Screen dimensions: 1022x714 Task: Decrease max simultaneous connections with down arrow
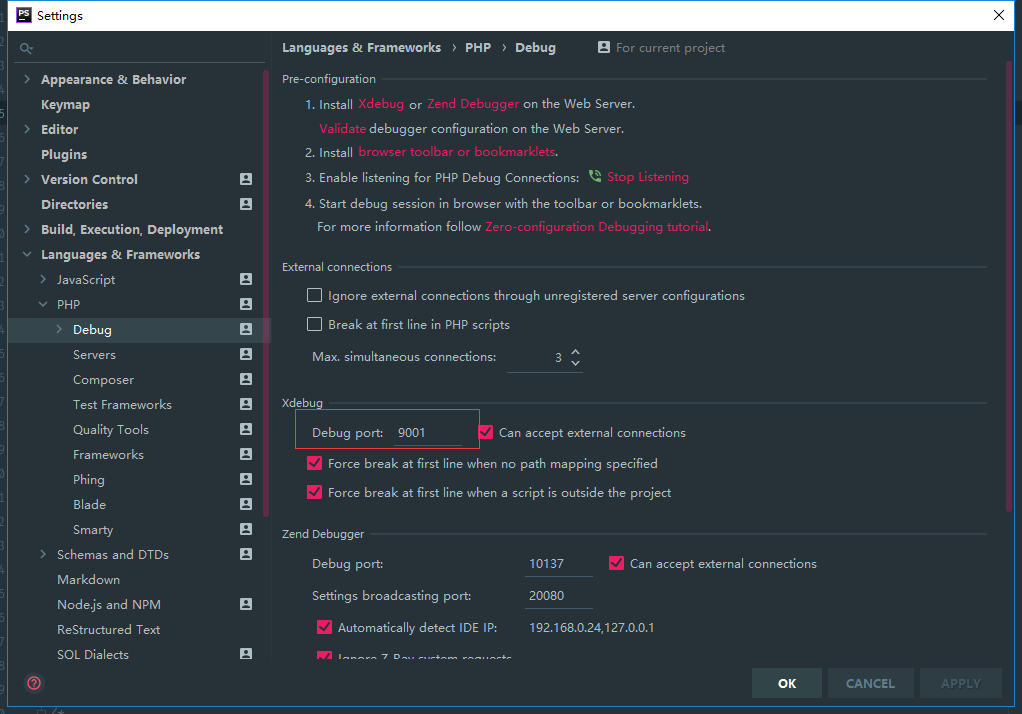576,363
